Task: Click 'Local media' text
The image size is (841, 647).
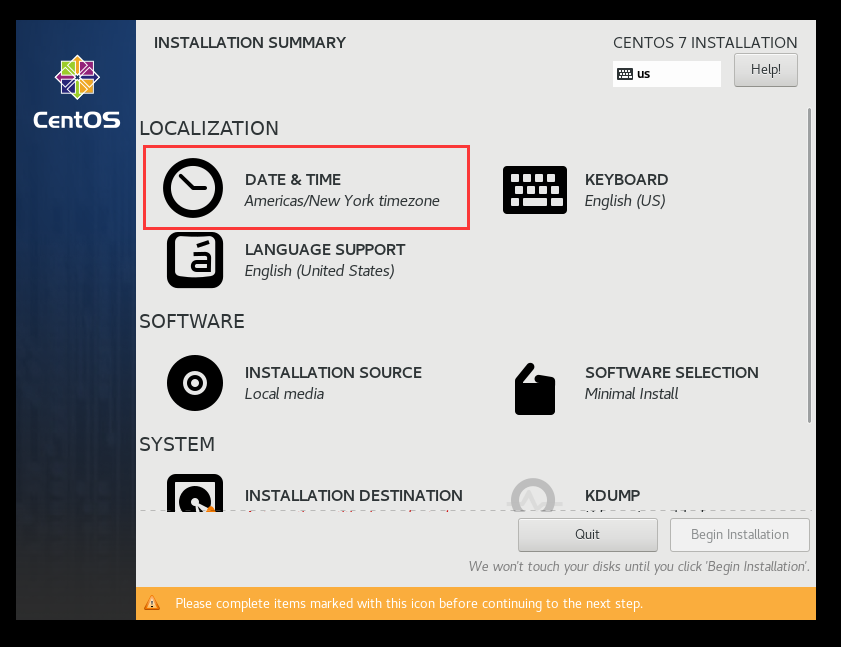Action: [284, 394]
